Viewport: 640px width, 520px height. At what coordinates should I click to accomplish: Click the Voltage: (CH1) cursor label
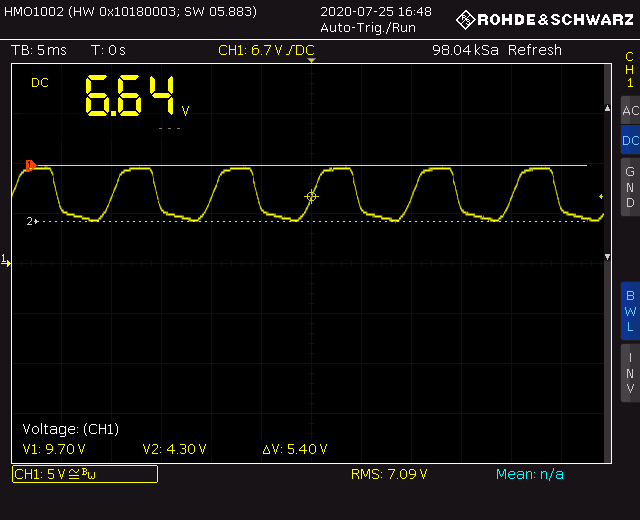pos(71,429)
